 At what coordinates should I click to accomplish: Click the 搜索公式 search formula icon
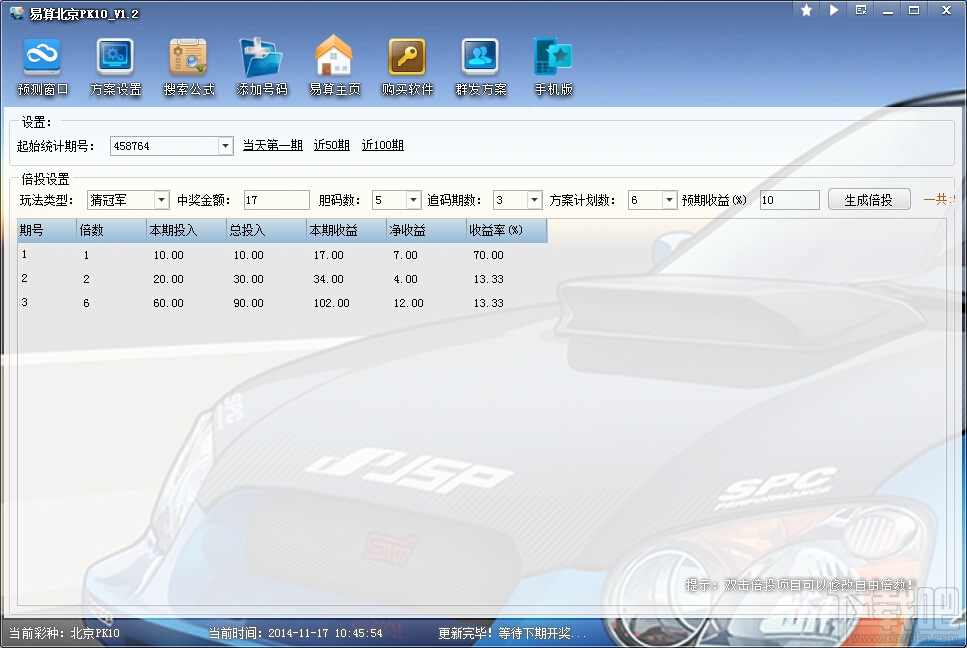pos(189,66)
